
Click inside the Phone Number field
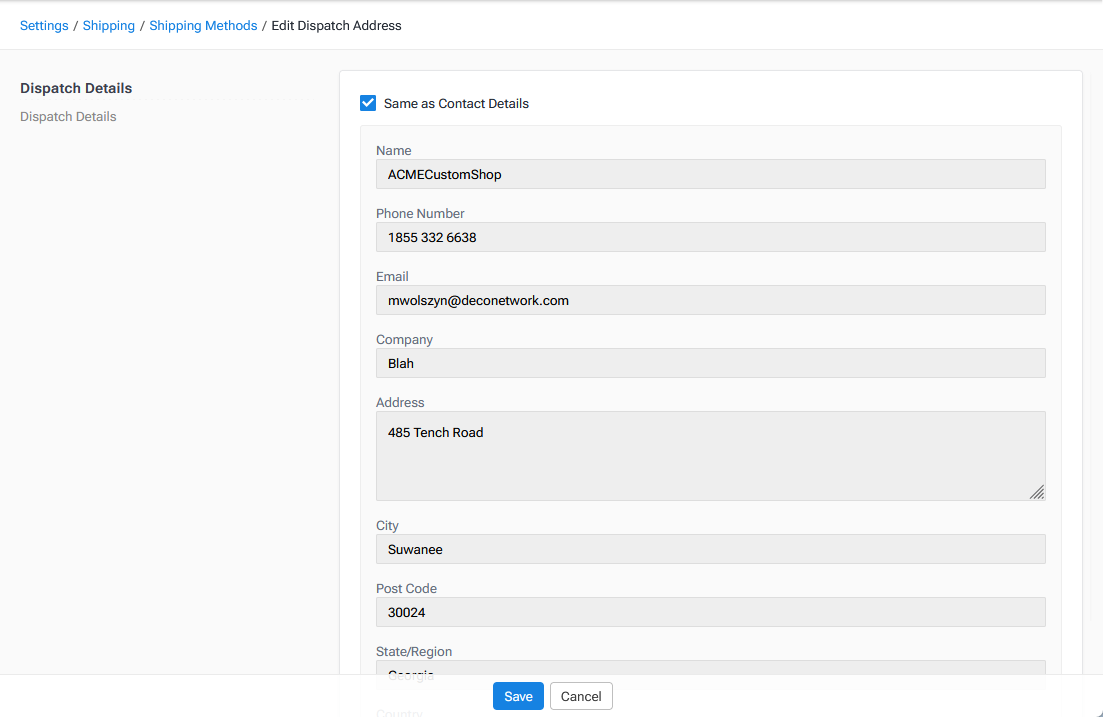coord(710,237)
